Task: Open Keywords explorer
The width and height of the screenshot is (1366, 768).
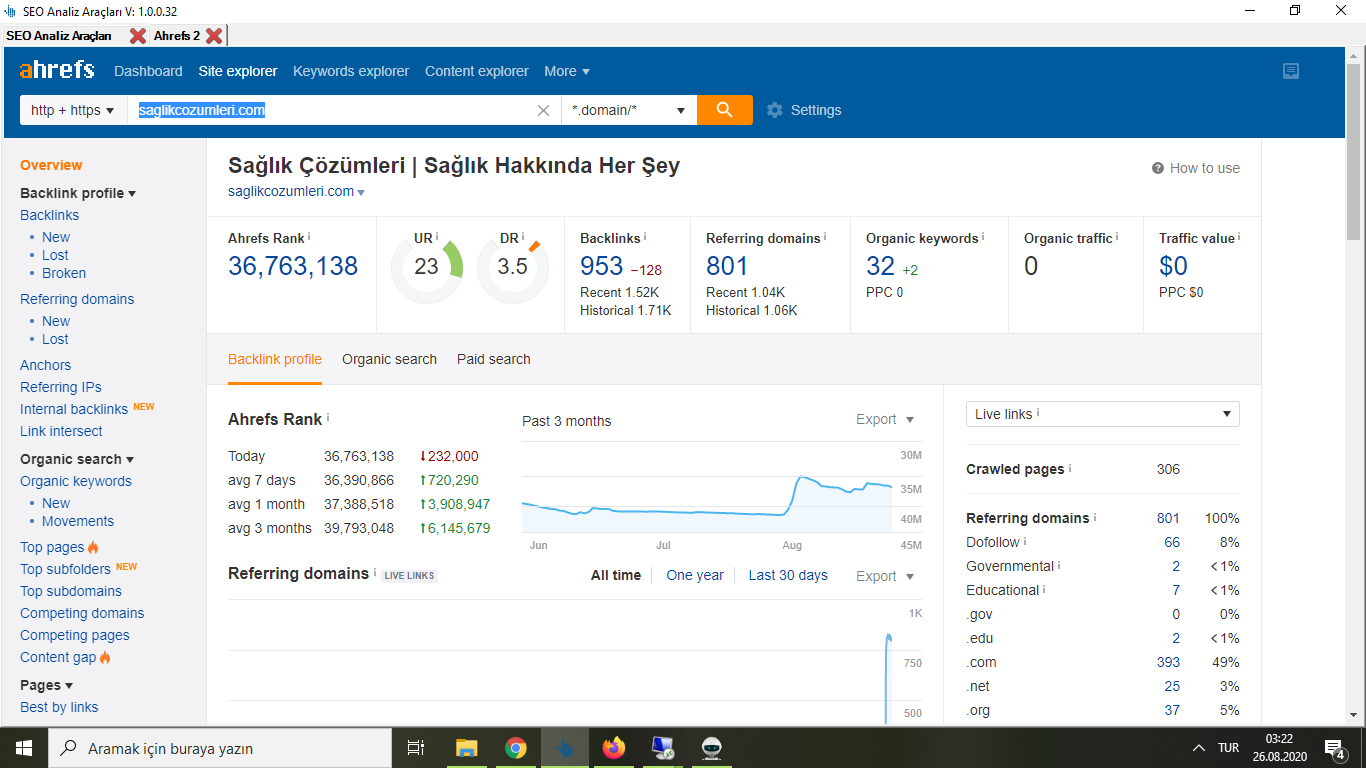Action: tap(351, 71)
